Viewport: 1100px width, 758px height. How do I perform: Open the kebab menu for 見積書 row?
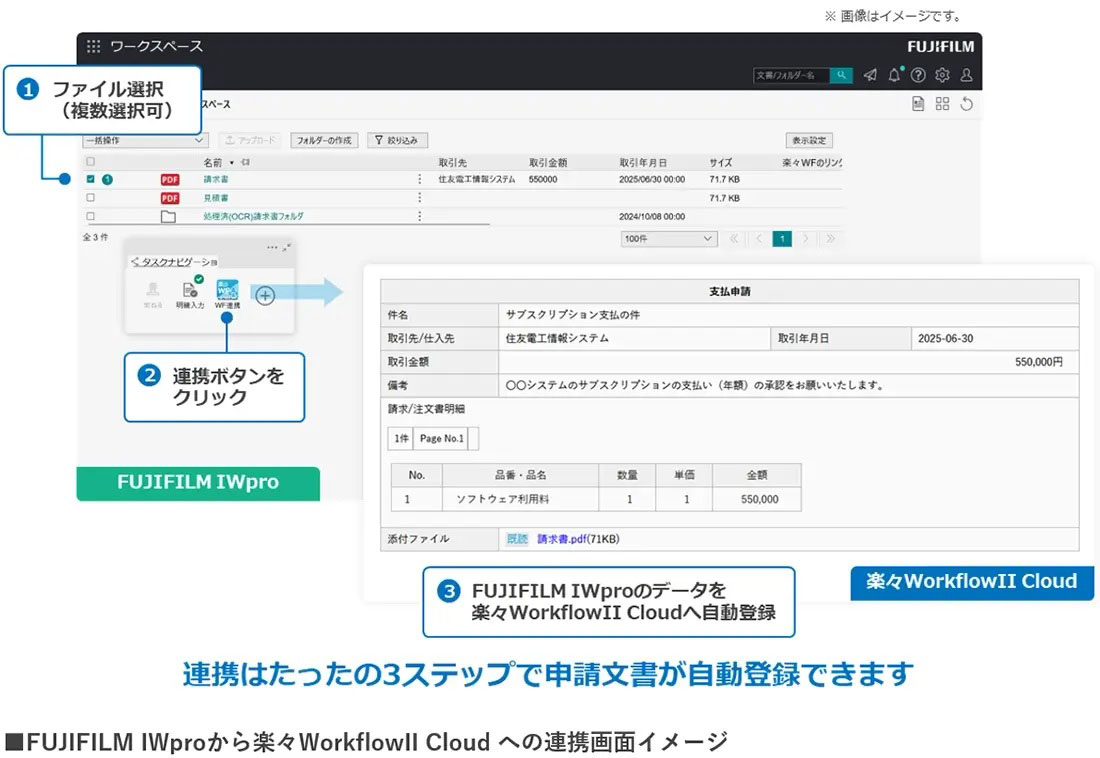pyautogui.click(x=420, y=198)
